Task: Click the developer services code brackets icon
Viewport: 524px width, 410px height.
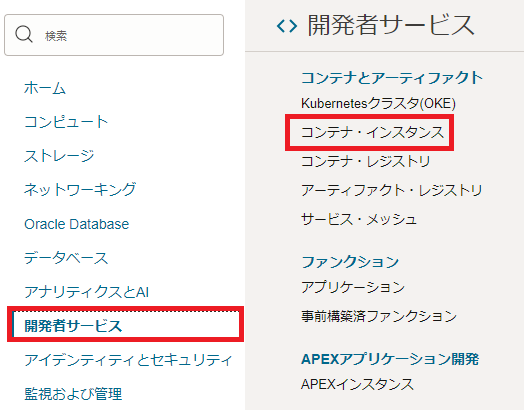Action: [x=287, y=26]
